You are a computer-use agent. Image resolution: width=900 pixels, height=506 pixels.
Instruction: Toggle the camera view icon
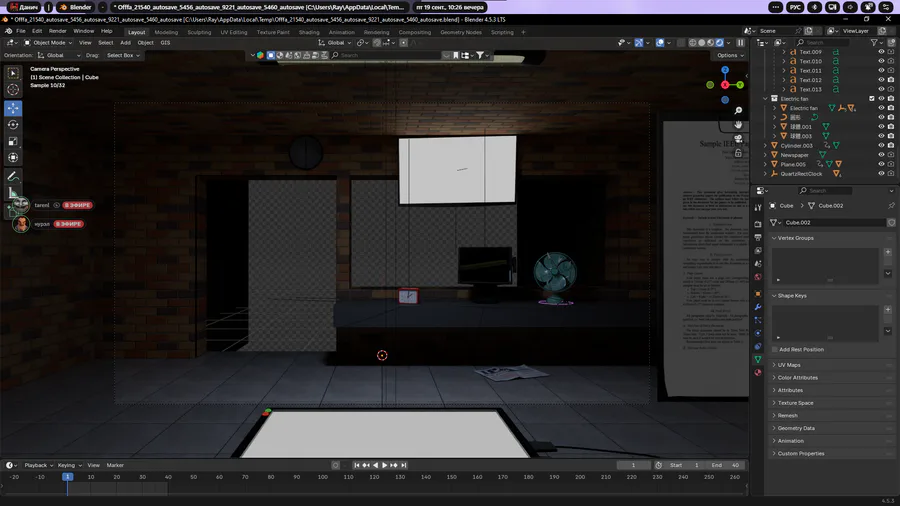click(738, 139)
